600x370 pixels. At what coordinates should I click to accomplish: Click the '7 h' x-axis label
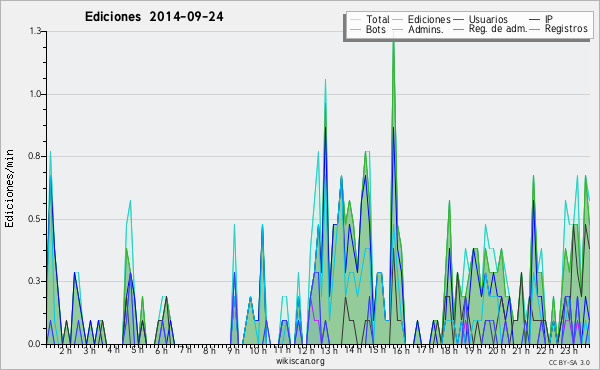(185, 350)
